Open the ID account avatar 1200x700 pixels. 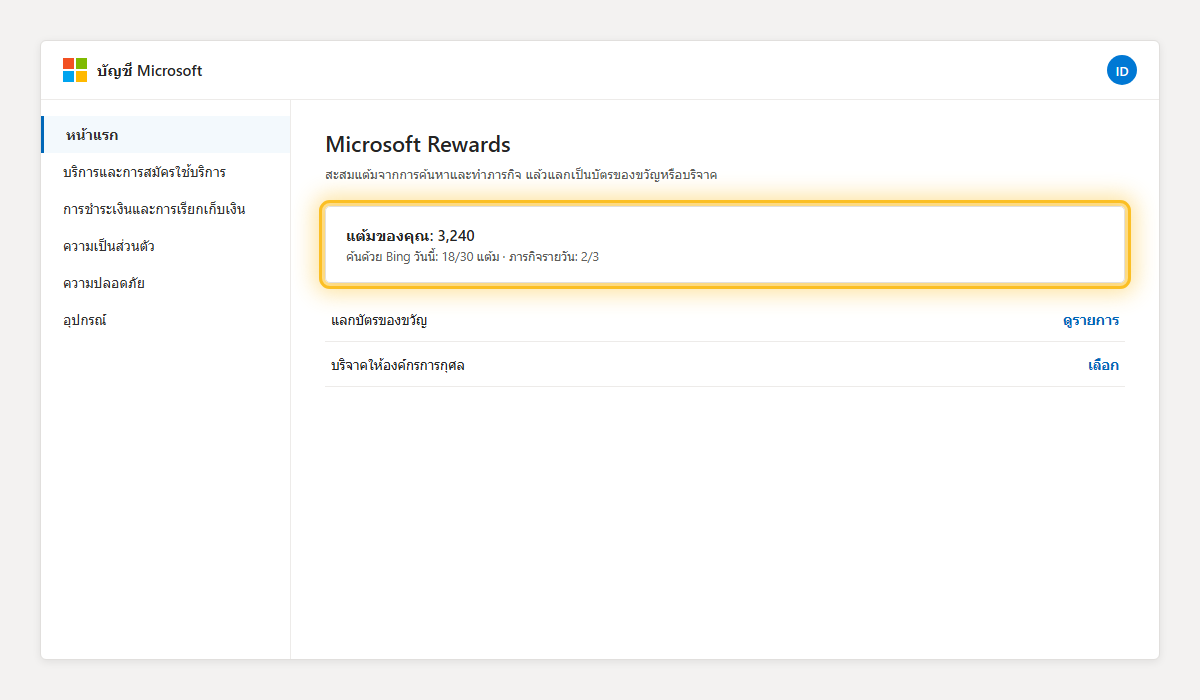[1122, 70]
